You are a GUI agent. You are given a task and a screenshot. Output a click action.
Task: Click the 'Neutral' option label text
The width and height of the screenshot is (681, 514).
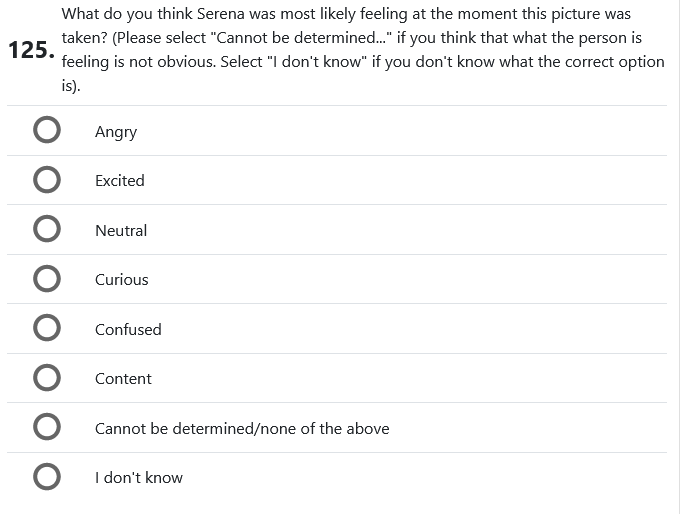coord(121,231)
